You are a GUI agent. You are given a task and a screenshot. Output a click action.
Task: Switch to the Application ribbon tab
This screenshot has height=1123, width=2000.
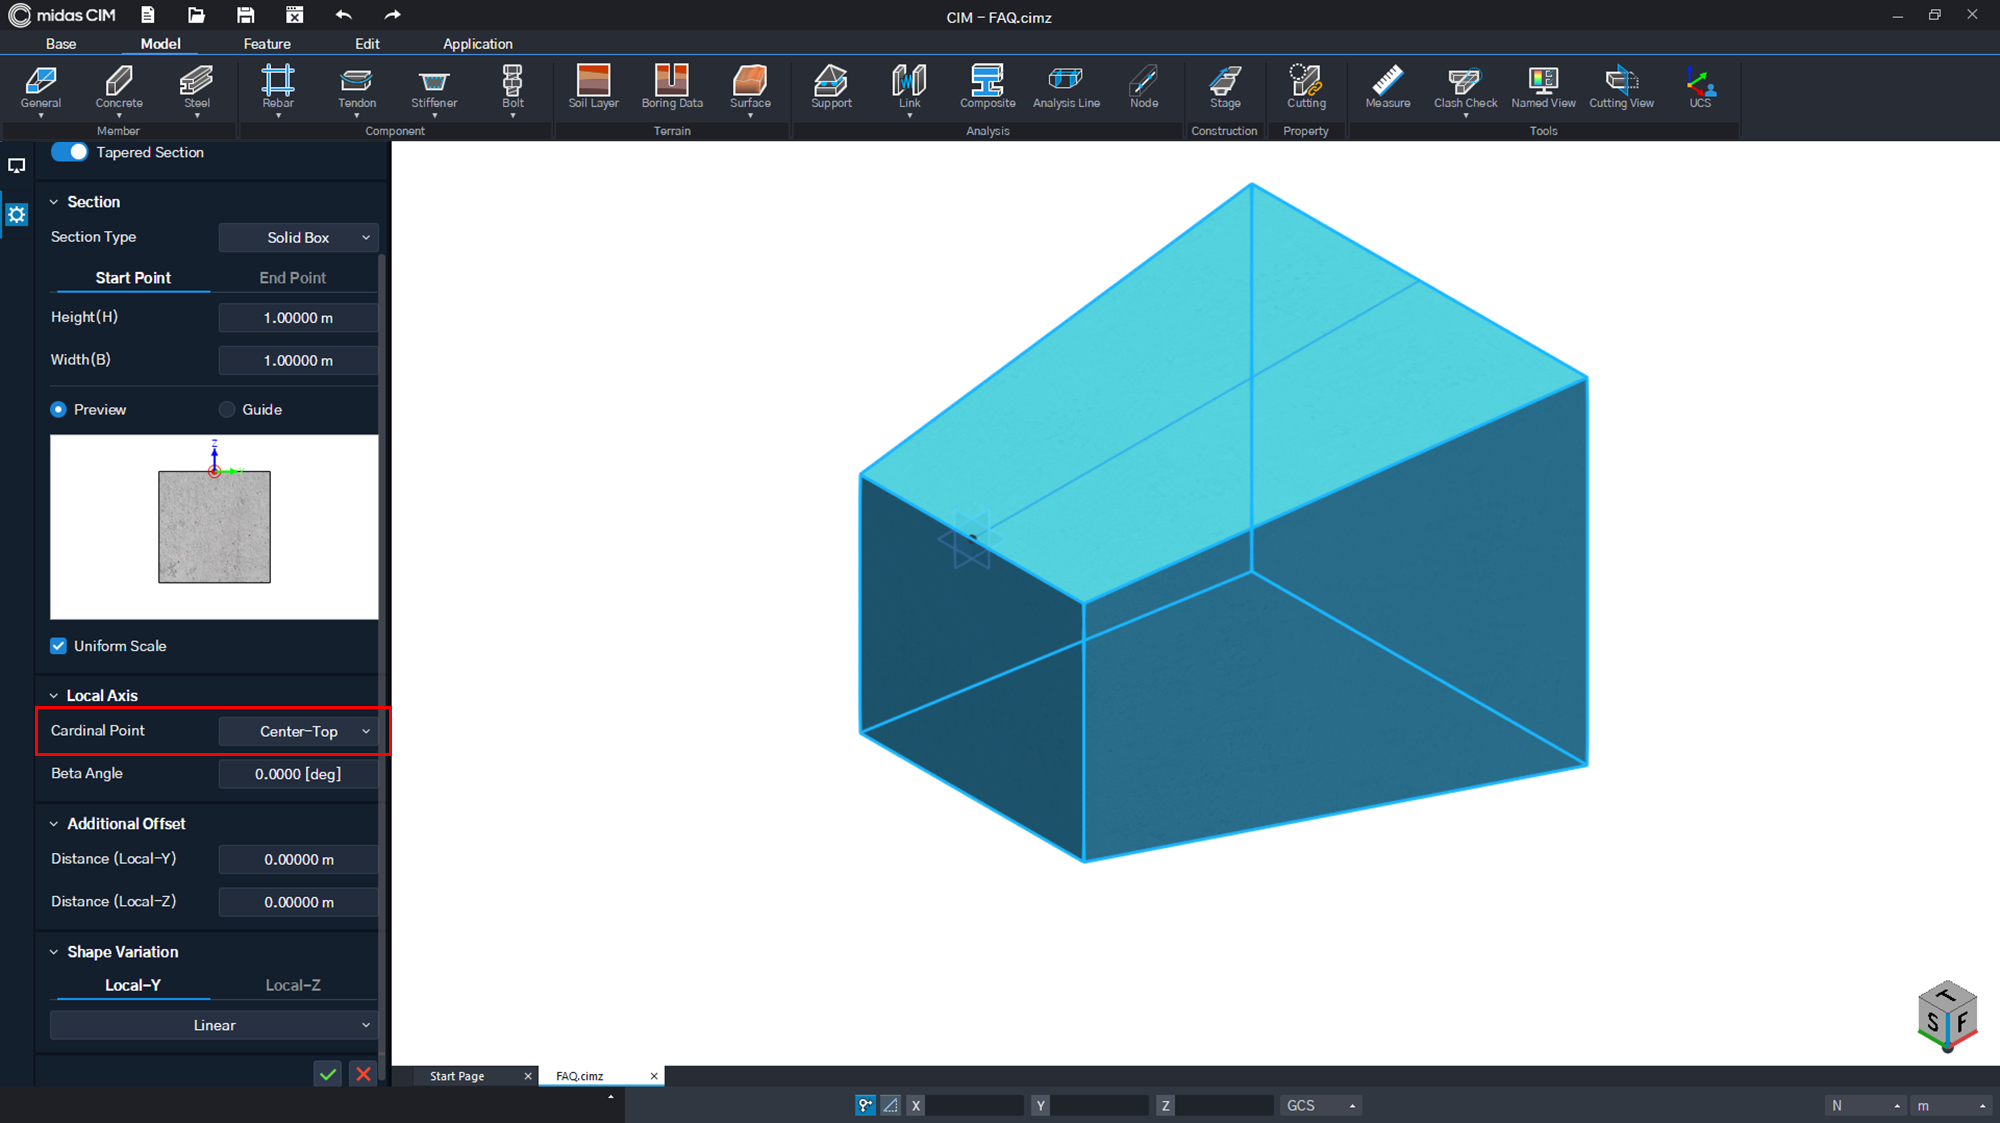point(477,44)
